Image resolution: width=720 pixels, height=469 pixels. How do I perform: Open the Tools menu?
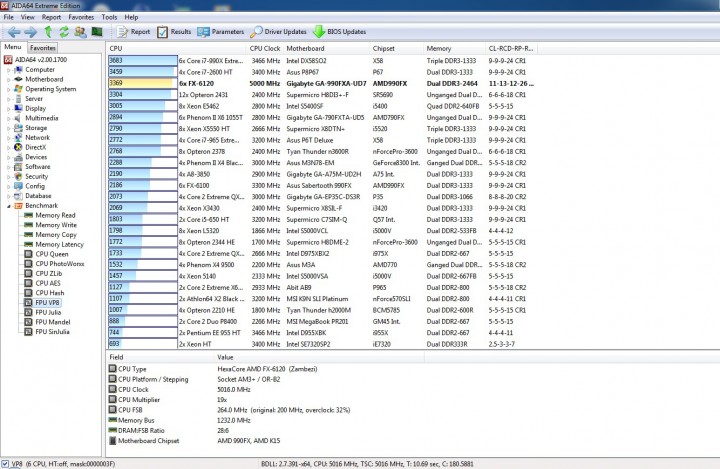109,17
